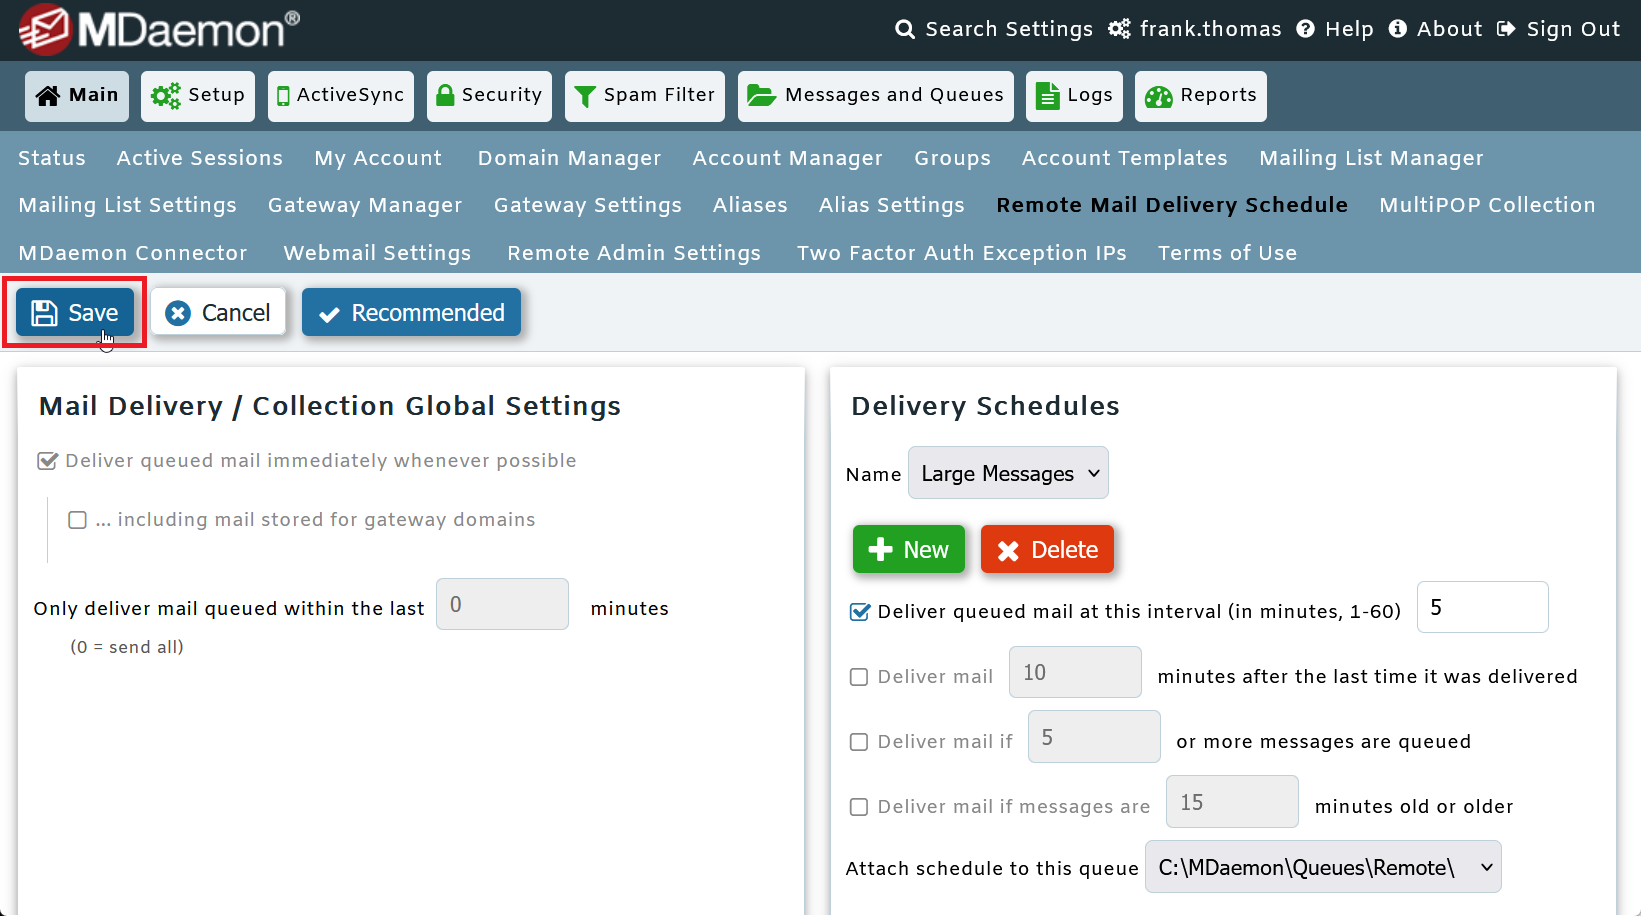Apply Recommended settings
The width and height of the screenshot is (1641, 916).
click(411, 312)
